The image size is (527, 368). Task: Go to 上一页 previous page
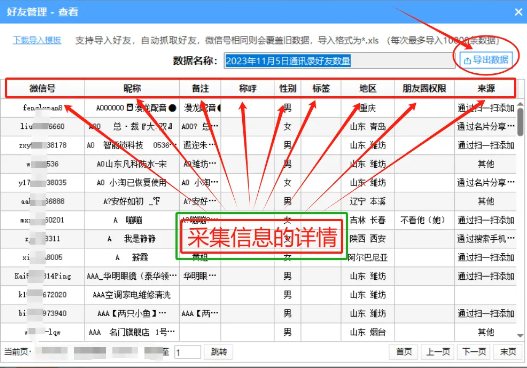(x=438, y=352)
